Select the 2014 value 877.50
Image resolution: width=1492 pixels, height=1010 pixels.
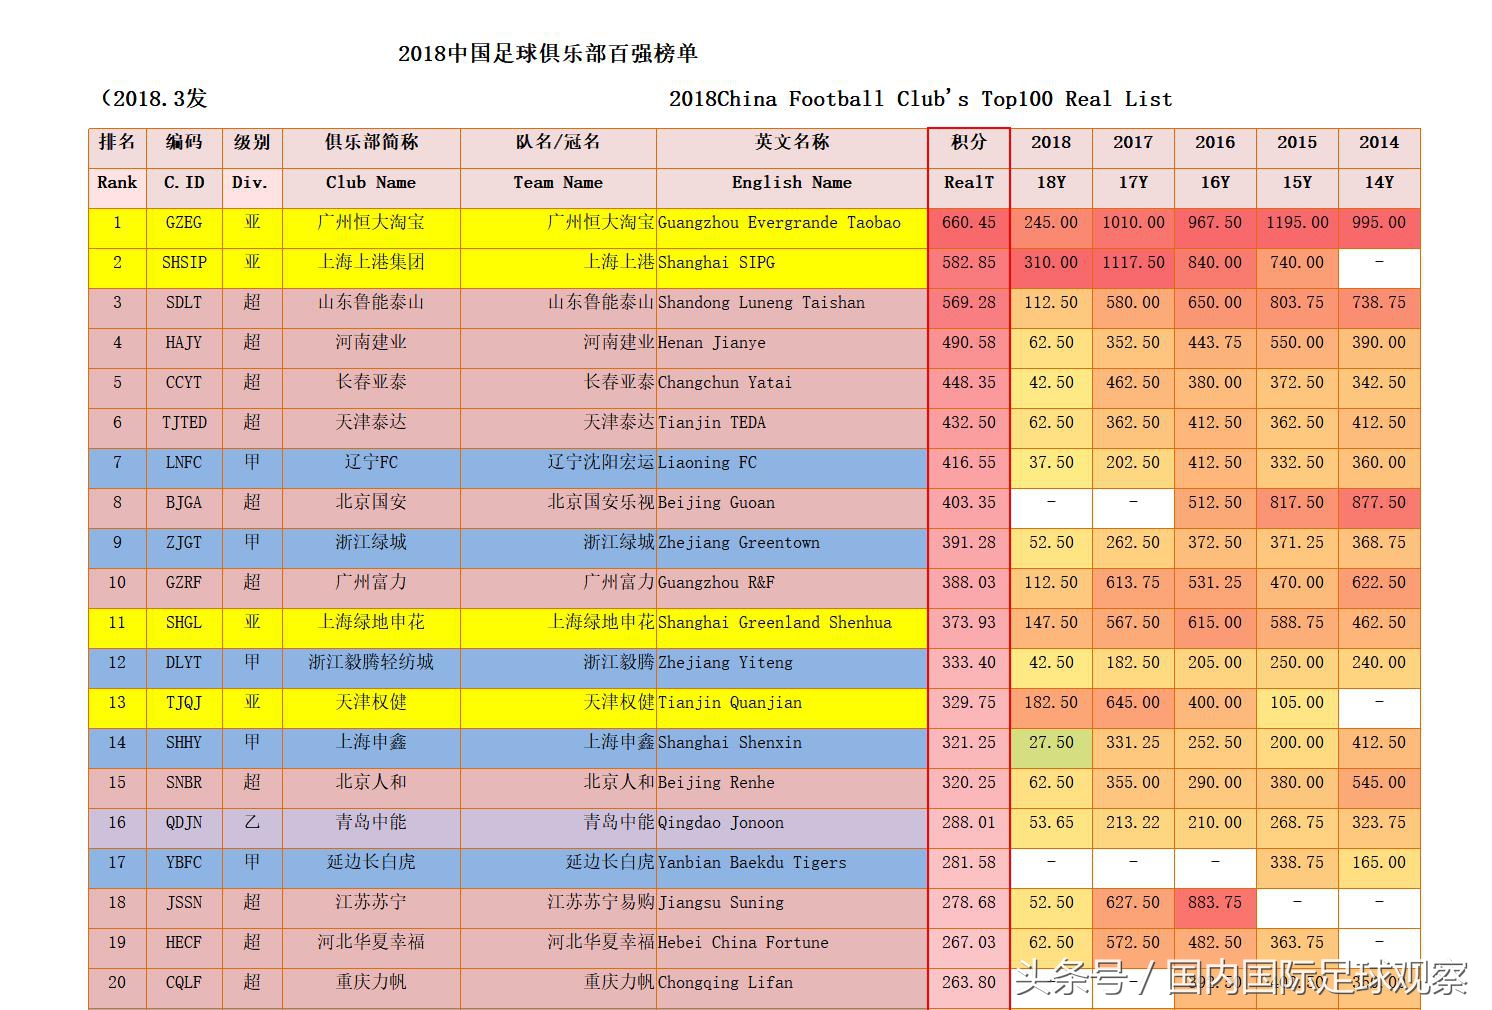coord(1379,502)
